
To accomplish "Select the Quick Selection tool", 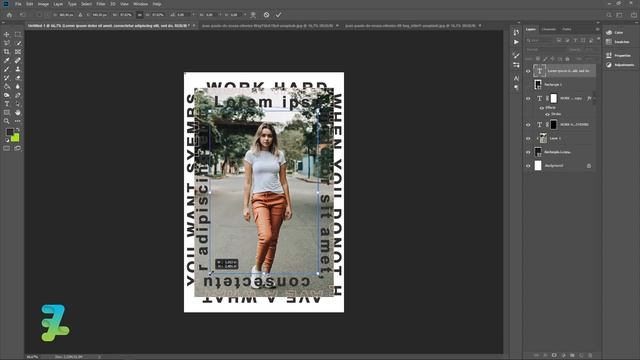I will (18, 43).
